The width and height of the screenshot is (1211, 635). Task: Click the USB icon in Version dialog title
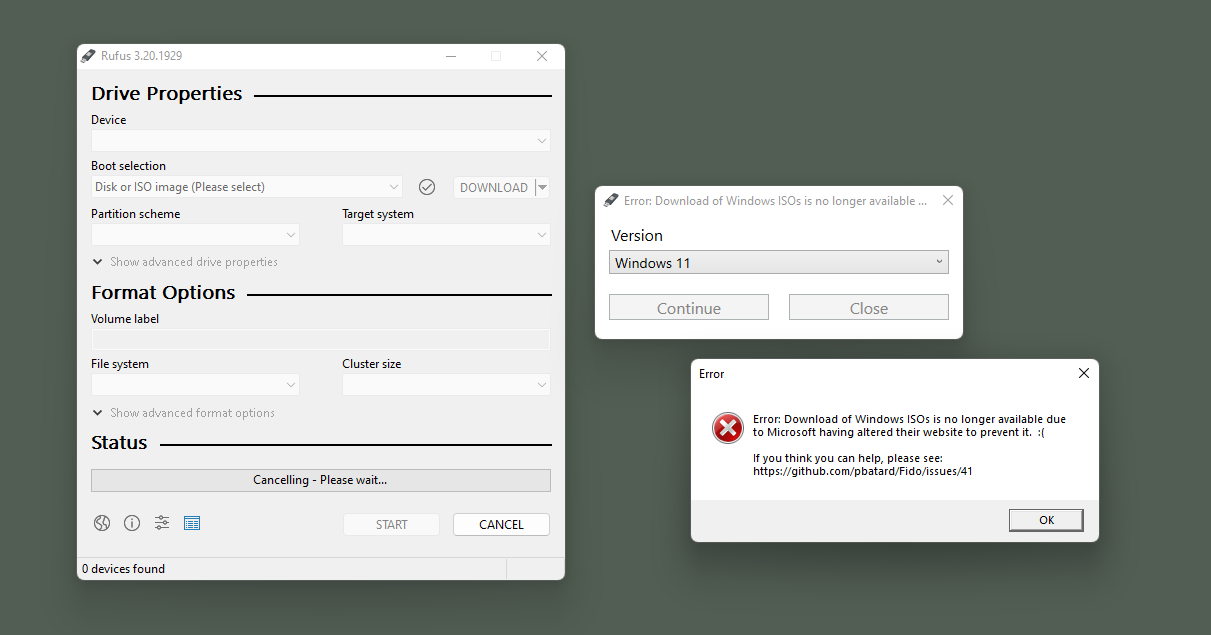tap(611, 201)
